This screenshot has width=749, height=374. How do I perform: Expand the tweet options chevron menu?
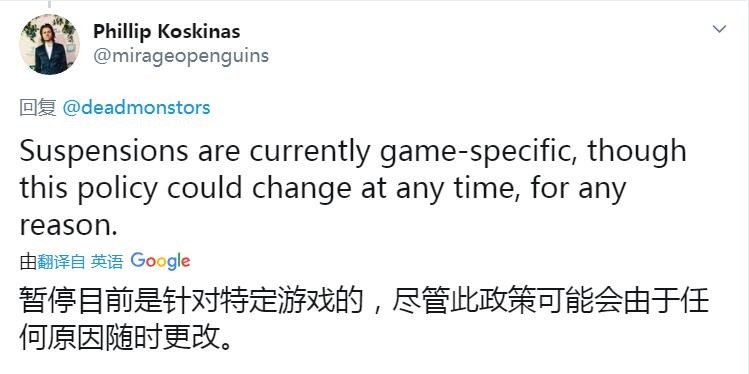coord(719,29)
